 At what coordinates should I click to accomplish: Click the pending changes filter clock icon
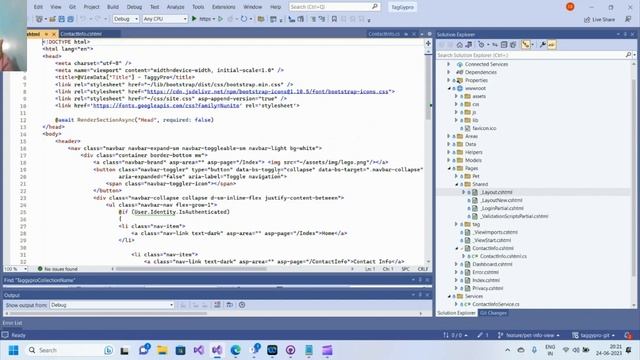tap(482, 45)
